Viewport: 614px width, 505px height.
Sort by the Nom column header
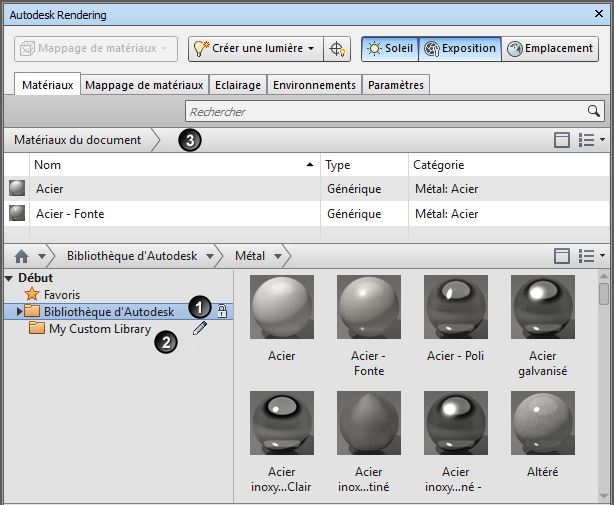point(175,165)
